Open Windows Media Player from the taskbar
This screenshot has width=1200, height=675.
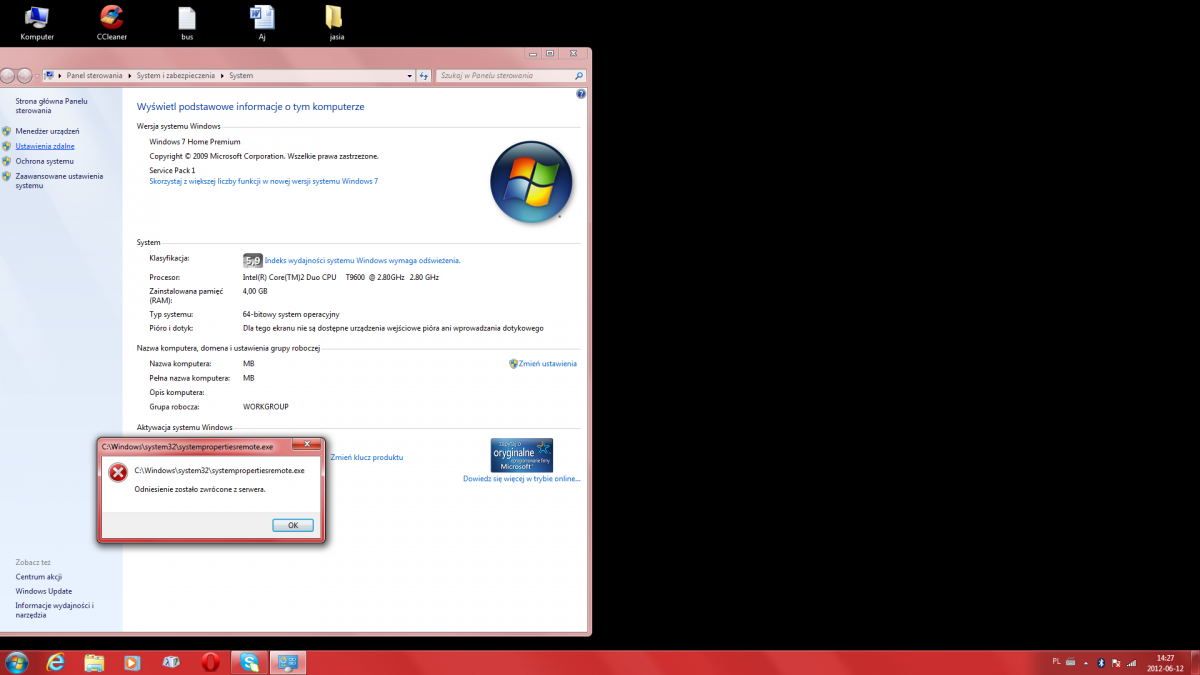(x=132, y=662)
